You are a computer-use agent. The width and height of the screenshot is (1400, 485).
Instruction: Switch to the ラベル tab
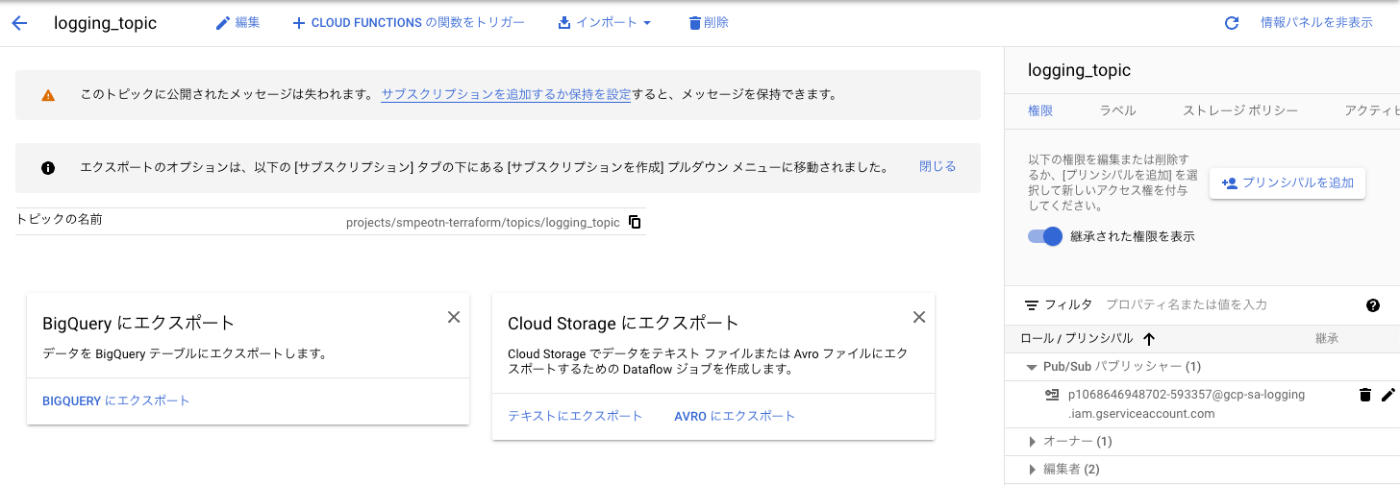click(1117, 111)
